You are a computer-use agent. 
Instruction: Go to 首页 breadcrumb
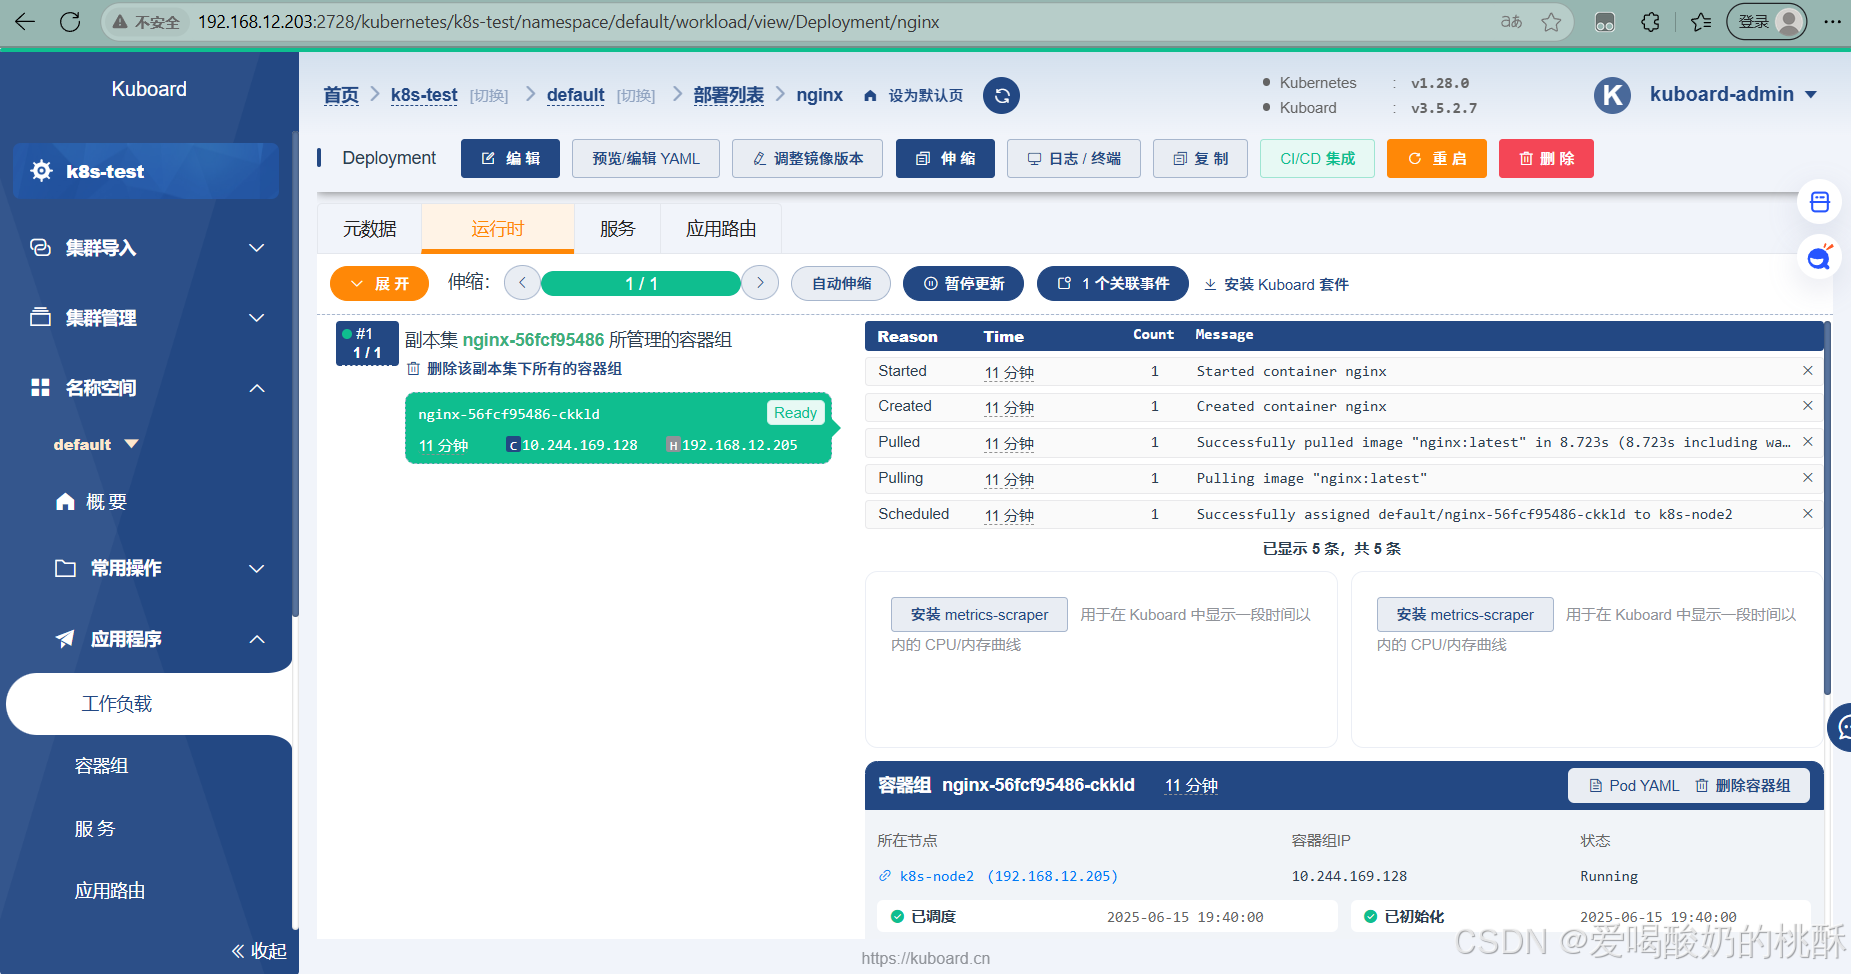point(341,95)
